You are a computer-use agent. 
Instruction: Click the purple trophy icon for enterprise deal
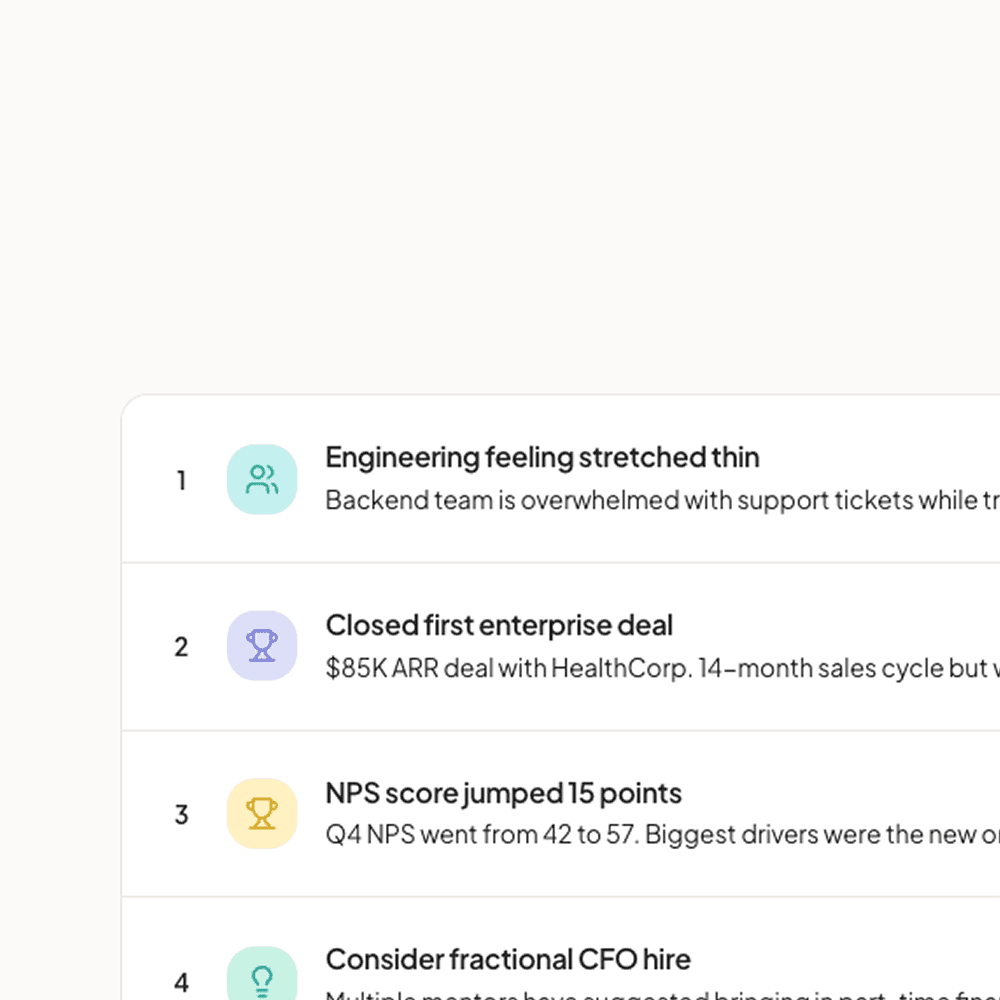coord(262,646)
